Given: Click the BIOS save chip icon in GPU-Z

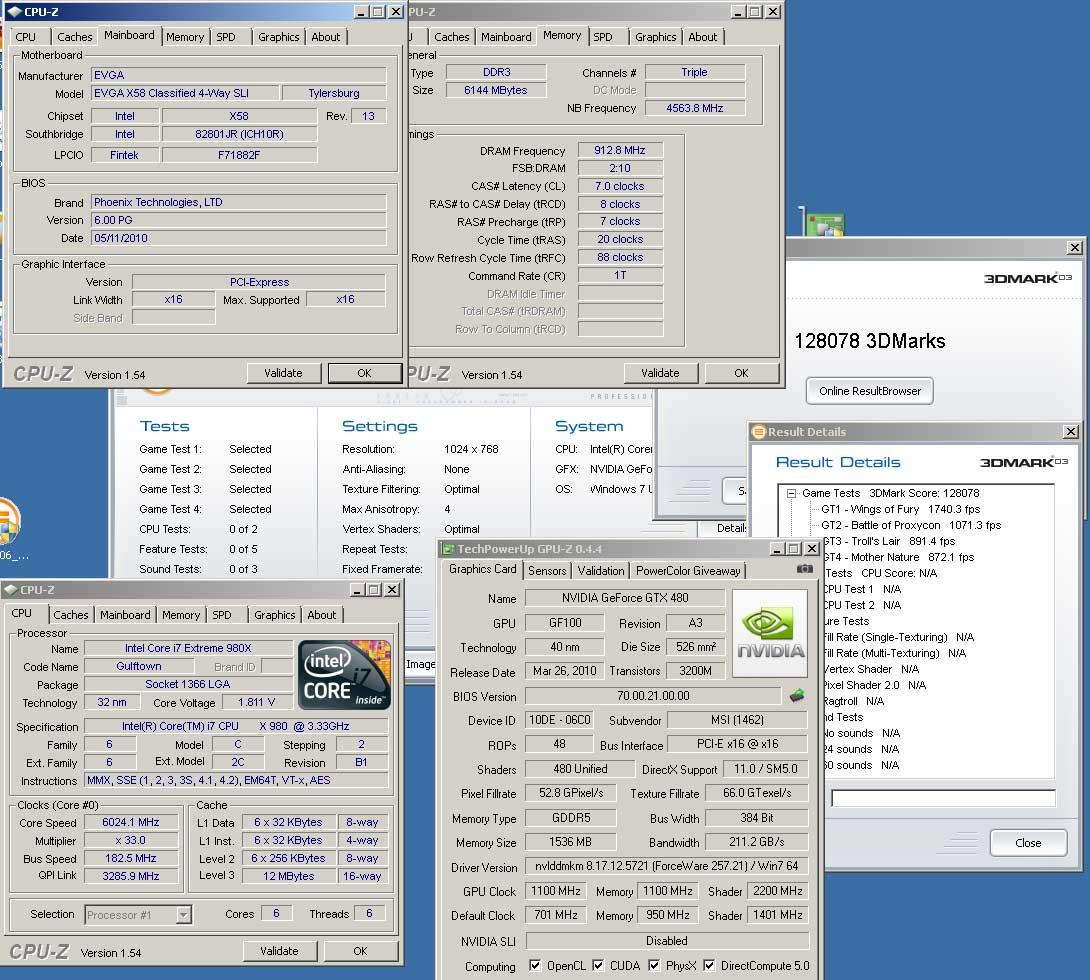Looking at the screenshot, I should [x=797, y=695].
